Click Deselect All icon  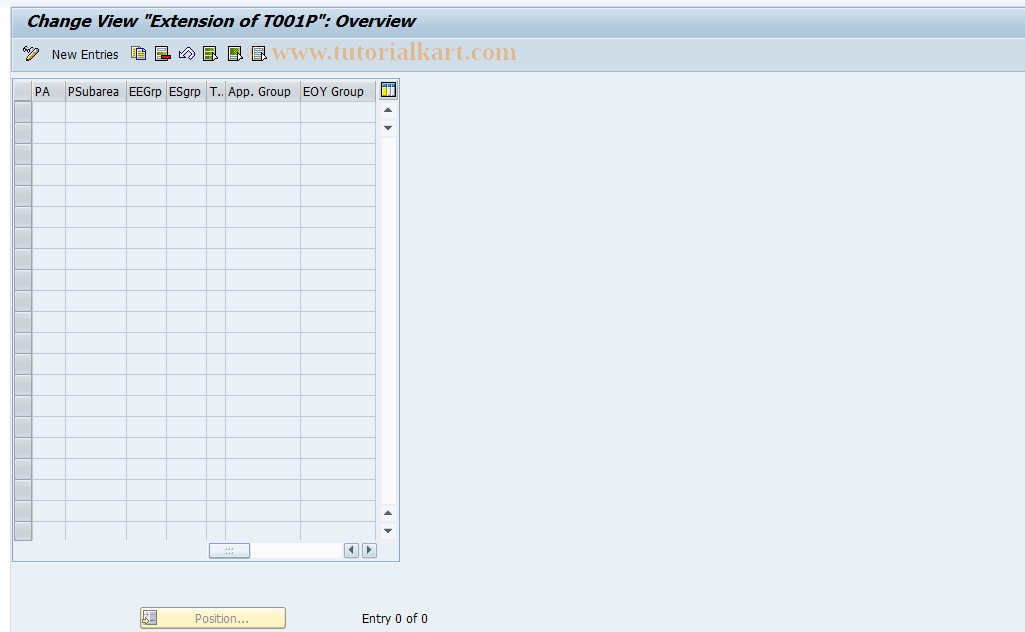coord(259,54)
